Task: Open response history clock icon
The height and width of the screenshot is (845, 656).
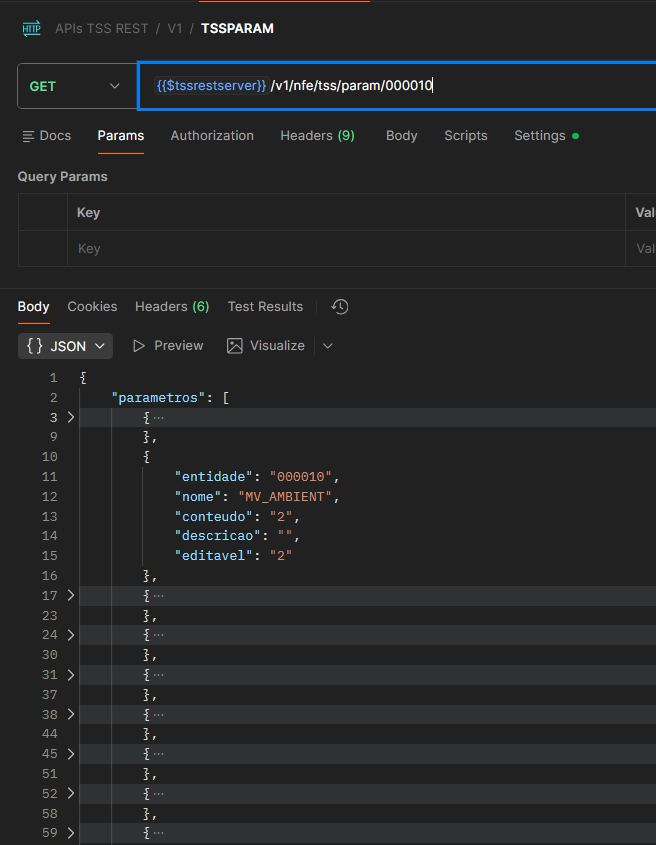Action: [x=340, y=307]
